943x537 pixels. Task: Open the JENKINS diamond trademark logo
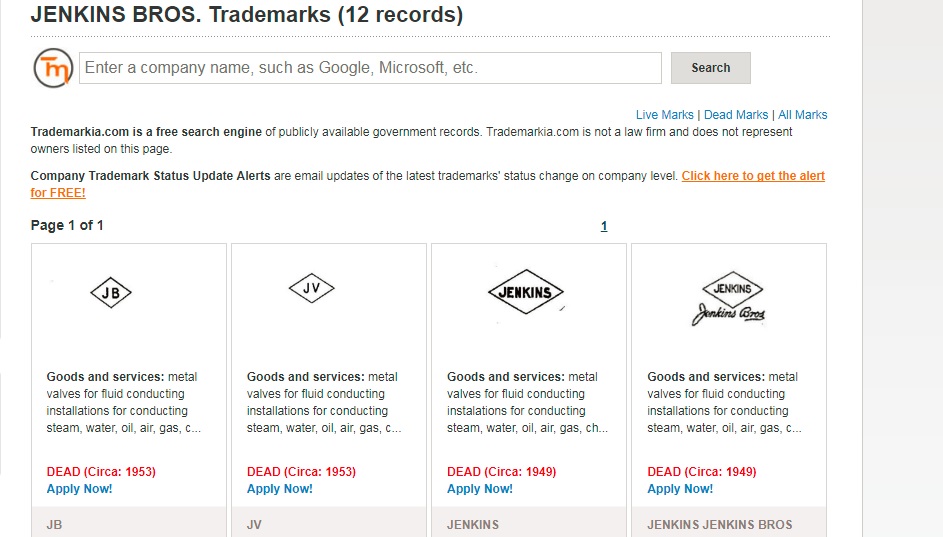526,292
